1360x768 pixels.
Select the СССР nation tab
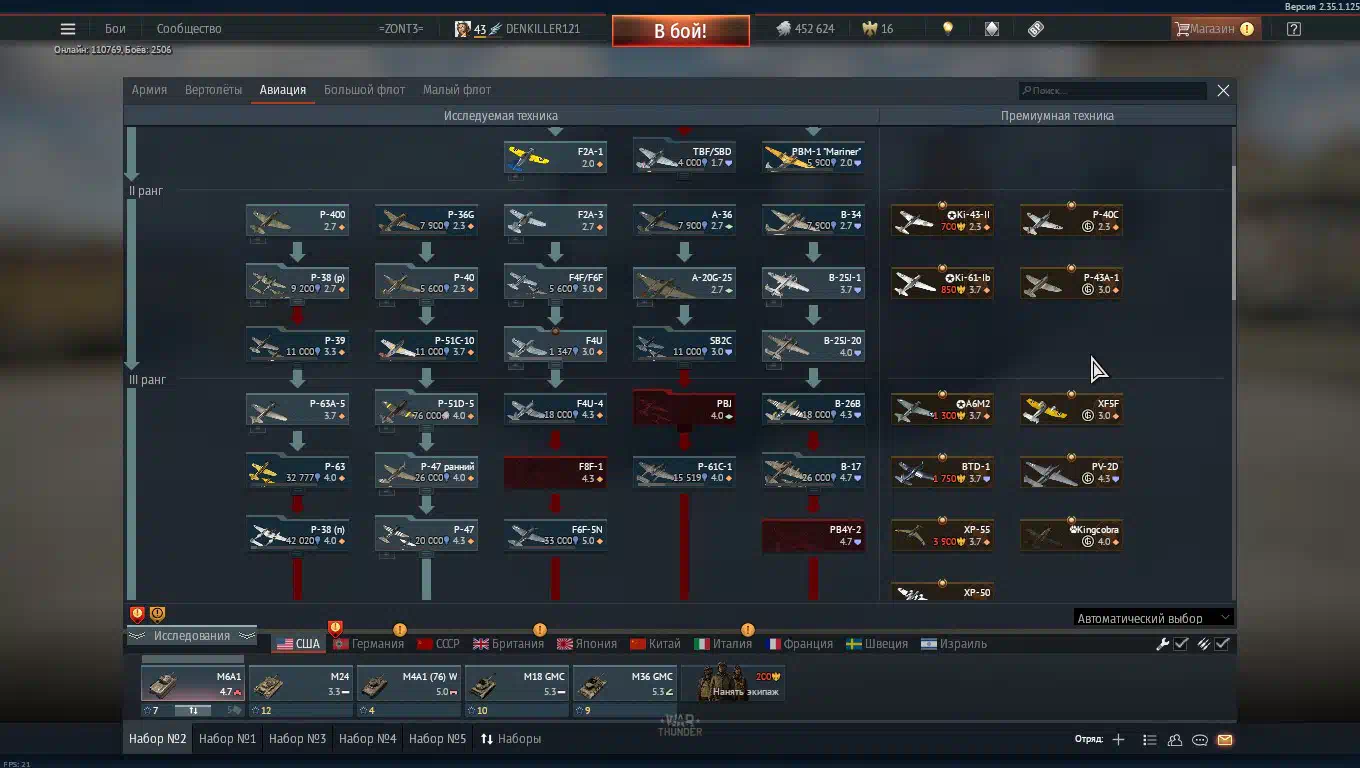[x=438, y=644]
